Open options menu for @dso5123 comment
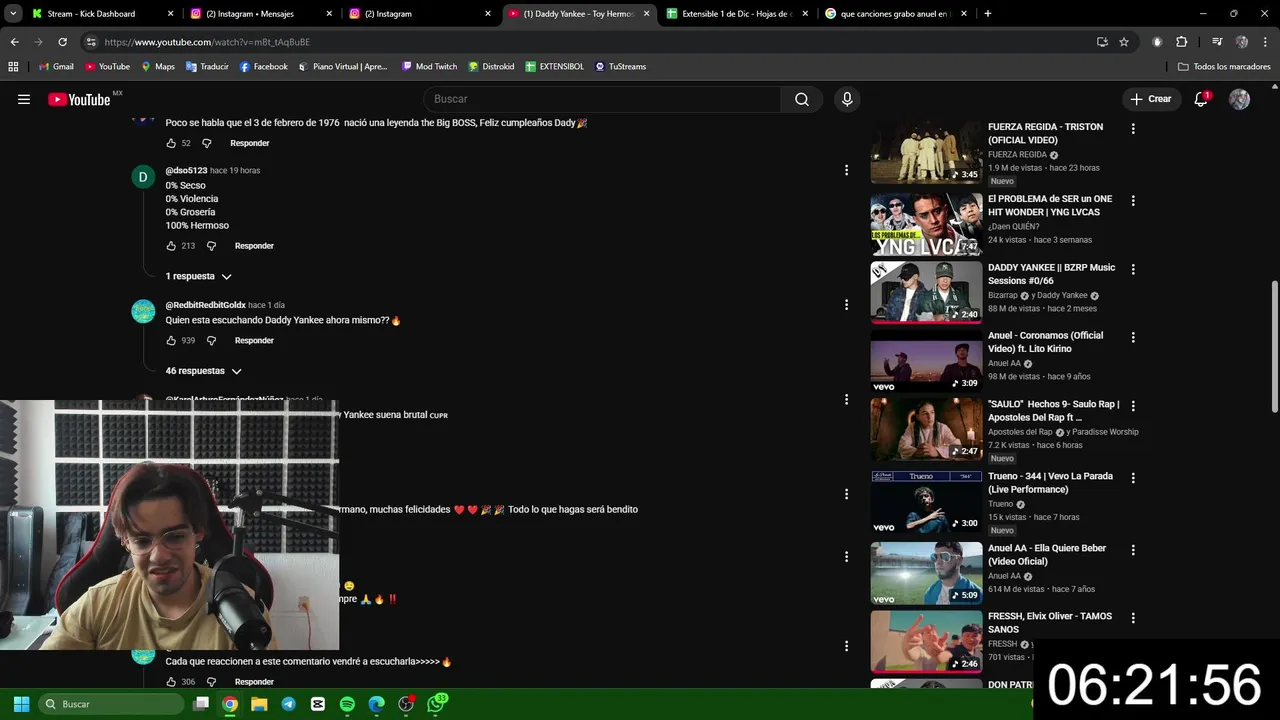This screenshot has height=720, width=1280. pyautogui.click(x=846, y=171)
